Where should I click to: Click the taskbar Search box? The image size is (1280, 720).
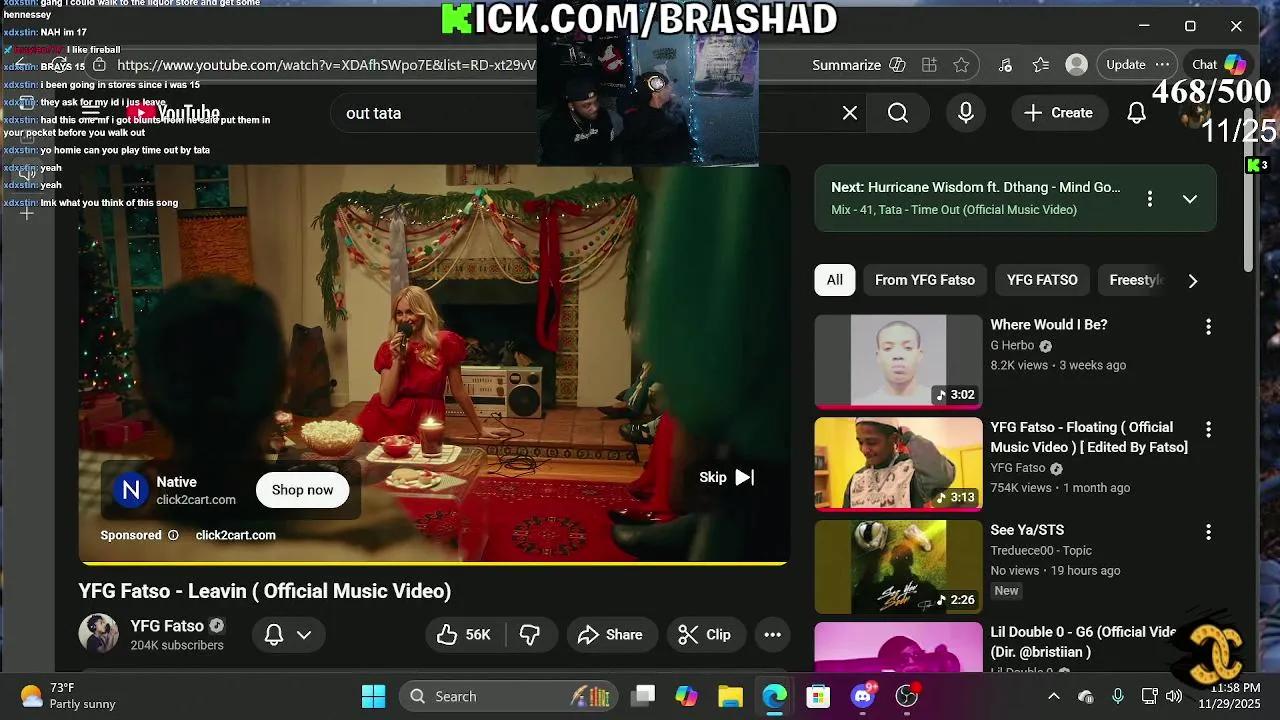507,697
